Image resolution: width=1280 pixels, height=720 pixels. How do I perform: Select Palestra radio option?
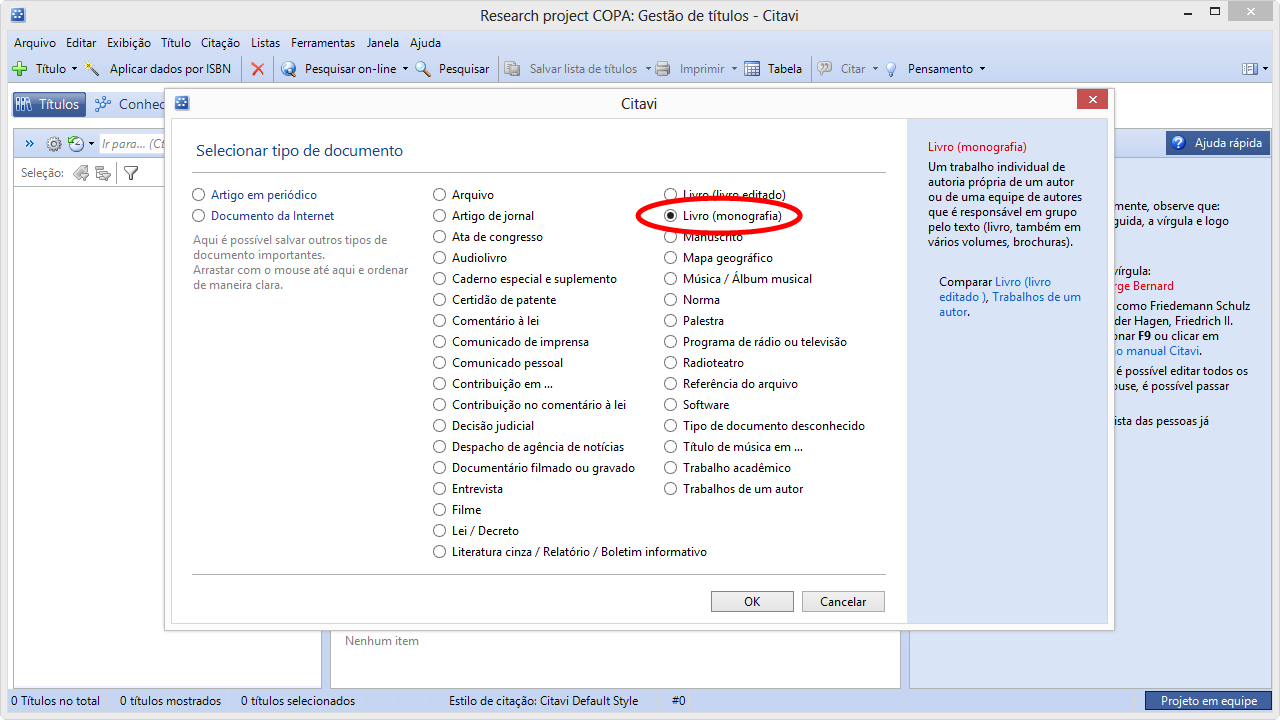tap(671, 321)
